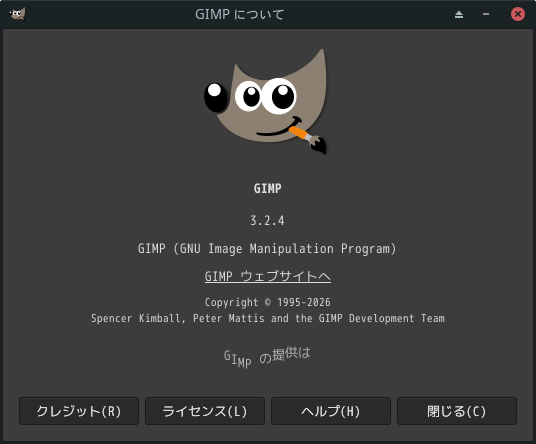
Task: Show the ライセンス(L) license information
Action: [x=205, y=411]
